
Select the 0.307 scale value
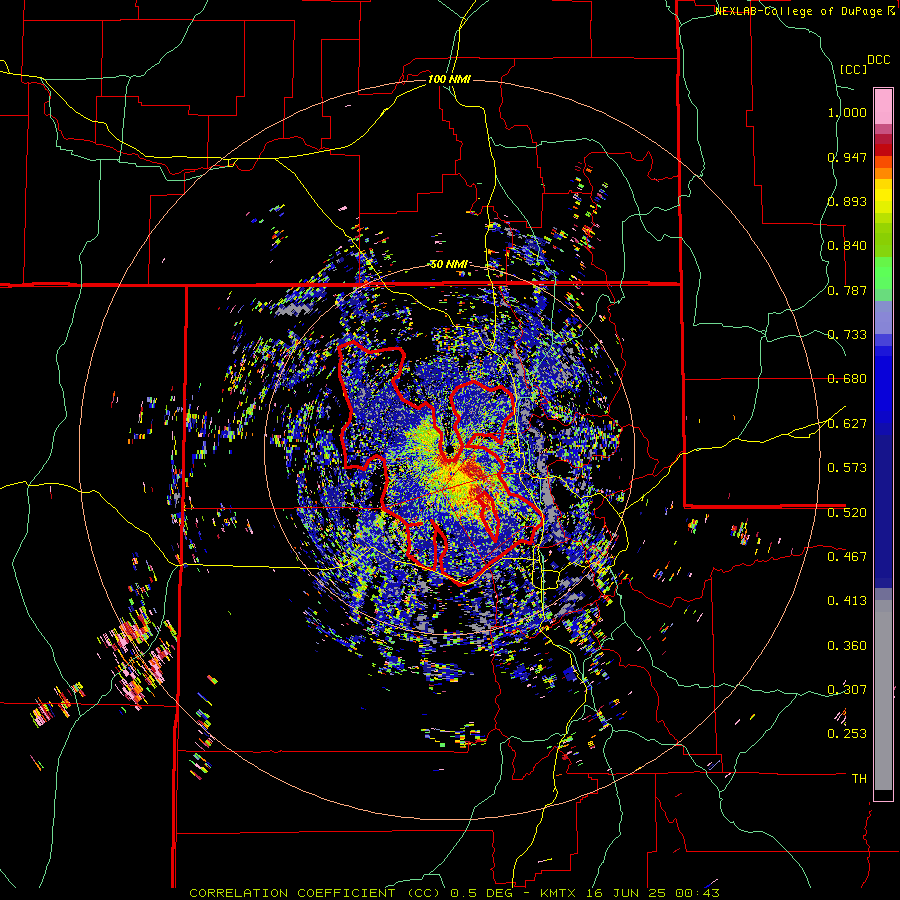pos(847,690)
